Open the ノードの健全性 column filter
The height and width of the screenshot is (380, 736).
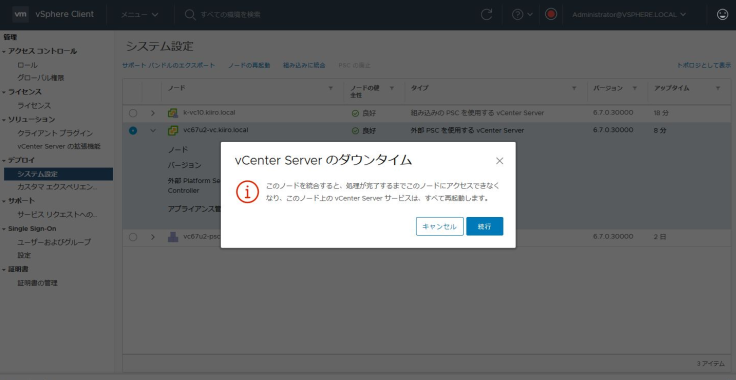point(392,88)
